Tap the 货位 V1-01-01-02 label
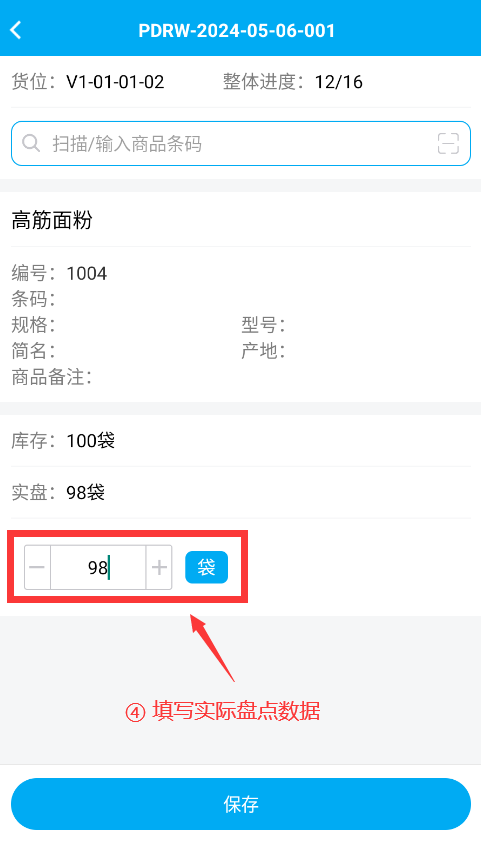This screenshot has width=481, height=843. (88, 82)
